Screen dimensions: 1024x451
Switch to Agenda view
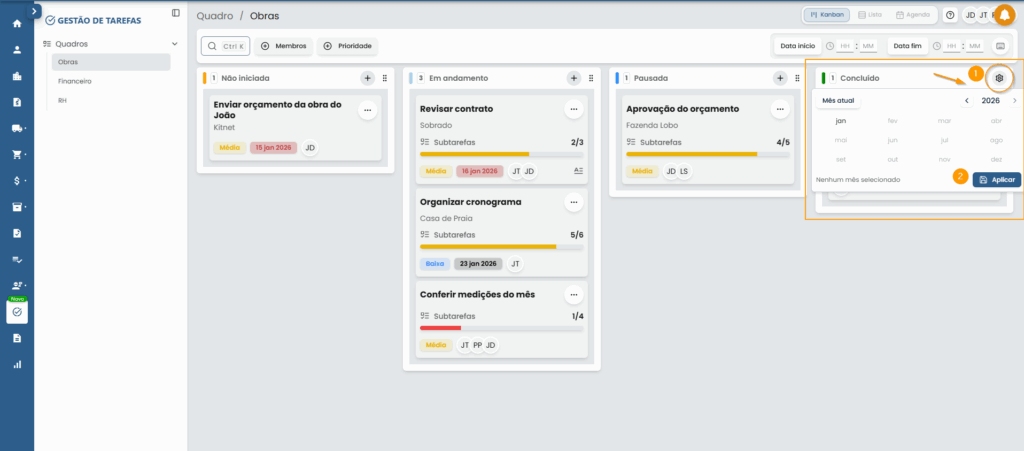[912, 15]
